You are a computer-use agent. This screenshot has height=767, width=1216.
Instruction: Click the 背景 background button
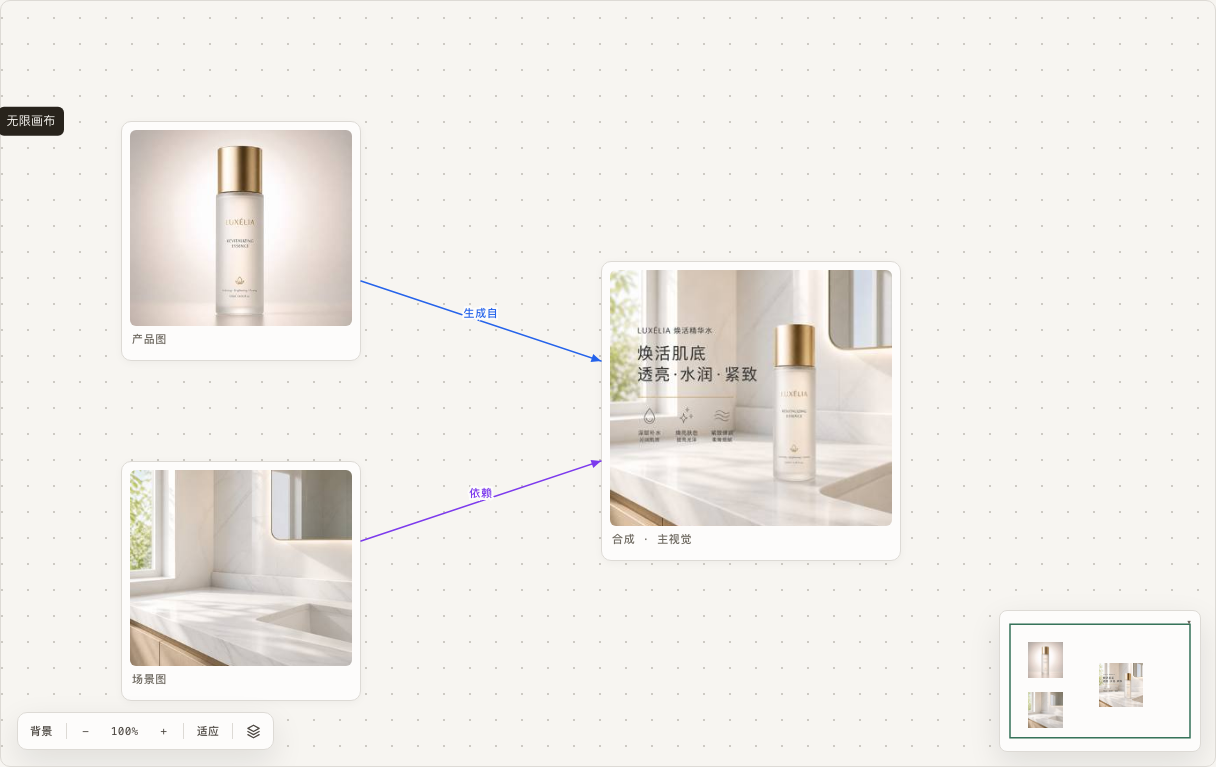point(41,731)
